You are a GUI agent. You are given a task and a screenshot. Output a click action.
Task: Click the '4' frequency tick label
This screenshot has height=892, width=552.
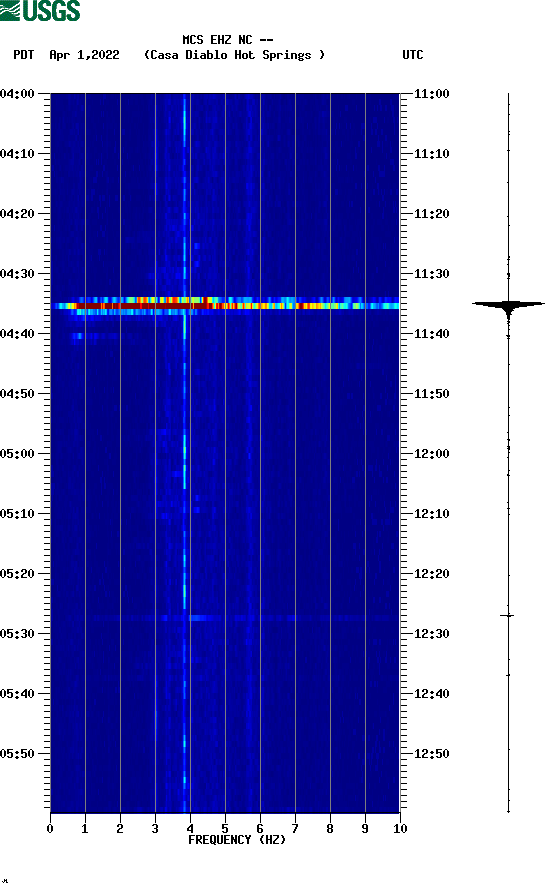[190, 829]
